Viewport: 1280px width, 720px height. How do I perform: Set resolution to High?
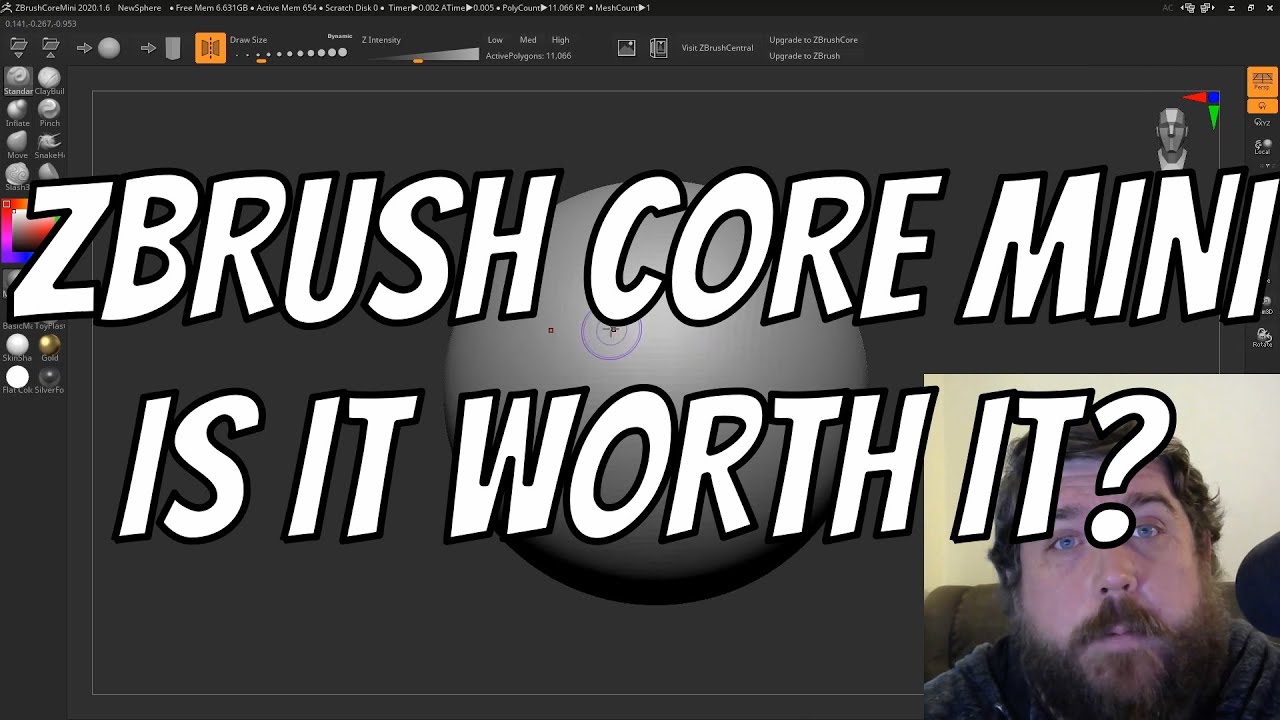[560, 40]
